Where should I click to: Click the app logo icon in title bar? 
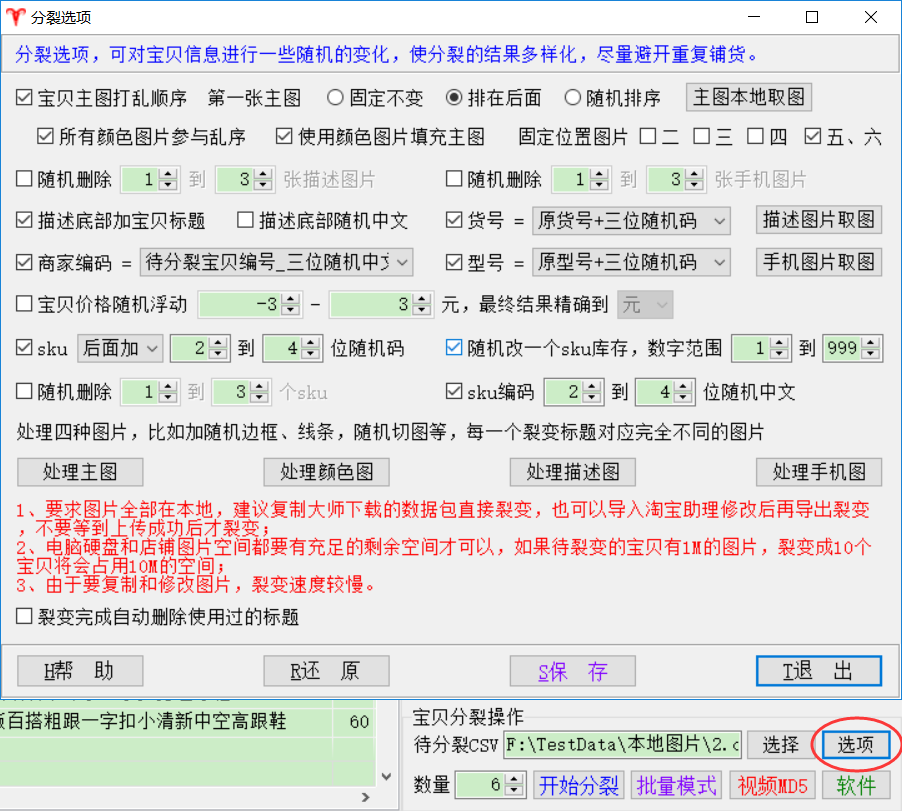pyautogui.click(x=15, y=17)
